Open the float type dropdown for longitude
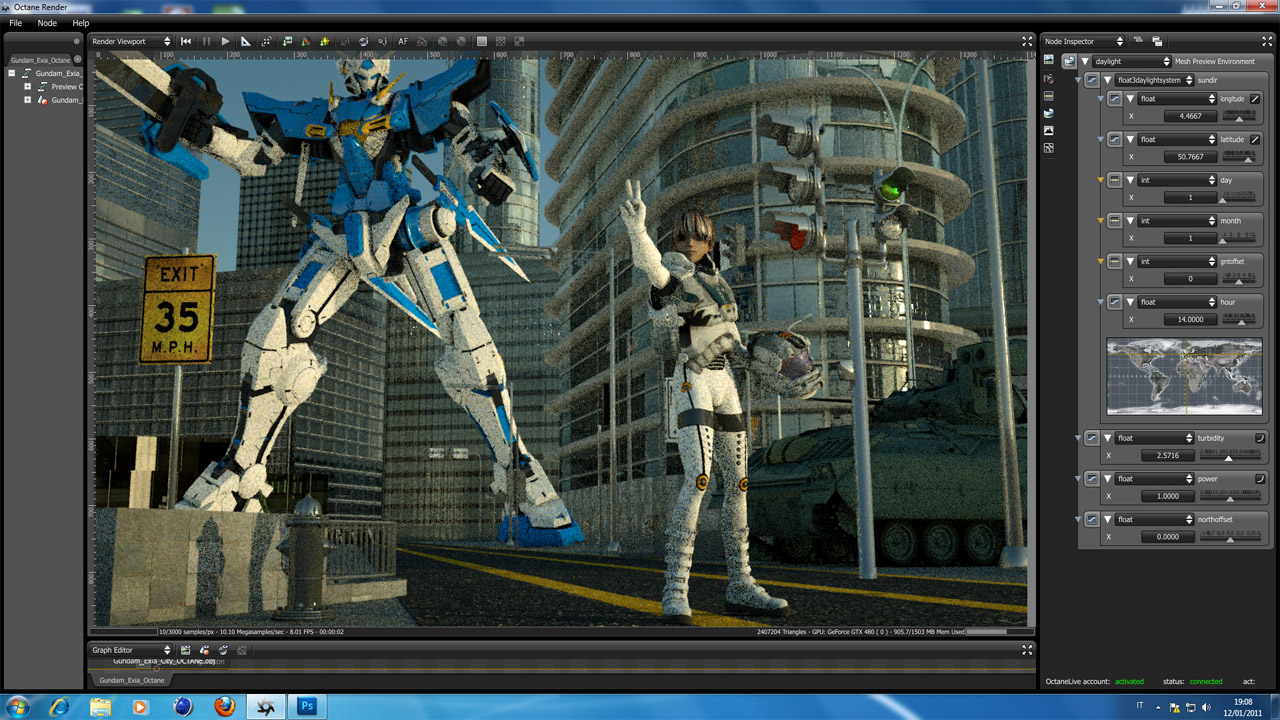 (1178, 99)
